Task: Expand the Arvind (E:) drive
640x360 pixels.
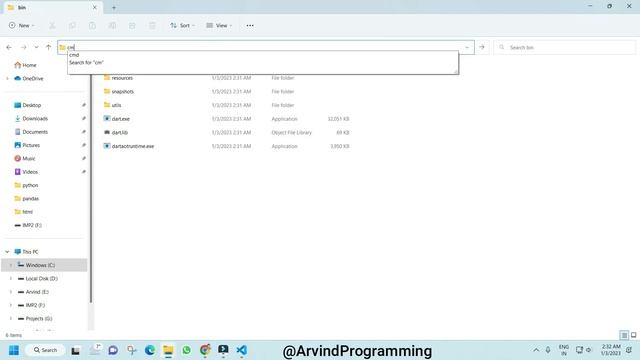Action: point(11,292)
